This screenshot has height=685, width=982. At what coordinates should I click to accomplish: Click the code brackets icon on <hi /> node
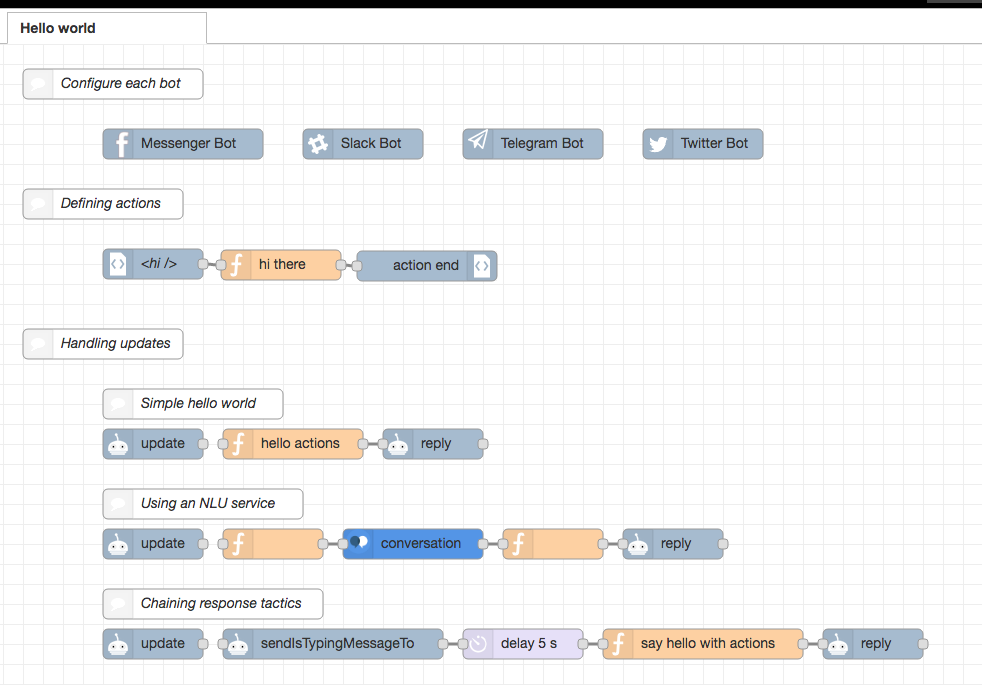(118, 264)
